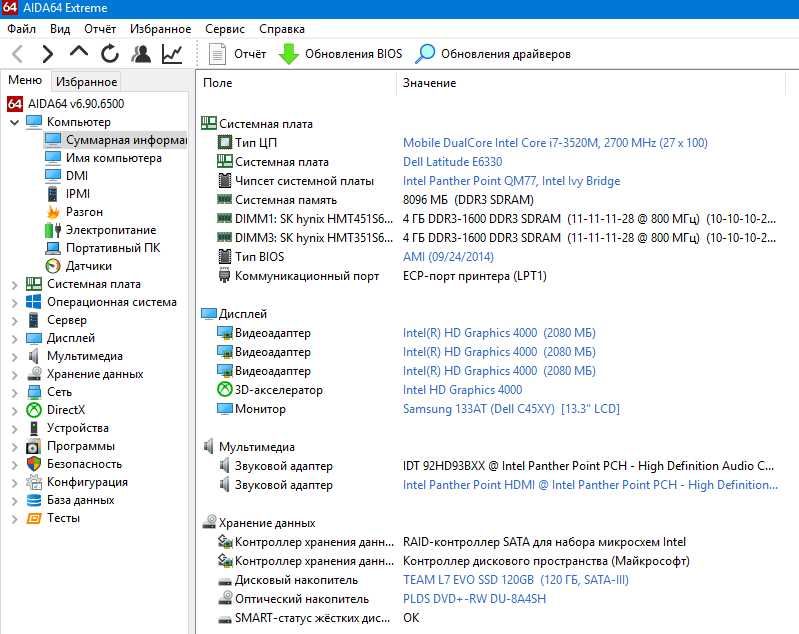
Task: Click the Программы icon in tree
Action: 34,446
